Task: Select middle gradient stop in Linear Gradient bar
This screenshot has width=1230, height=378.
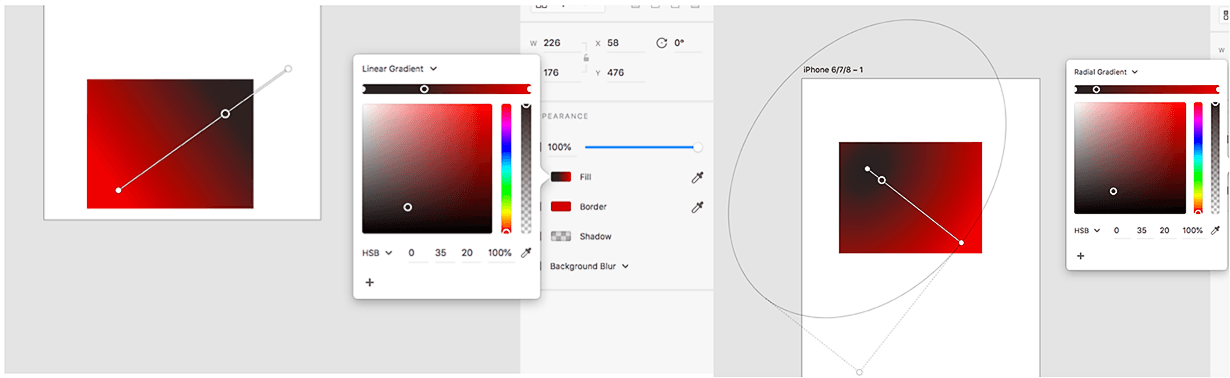Action: click(x=424, y=89)
